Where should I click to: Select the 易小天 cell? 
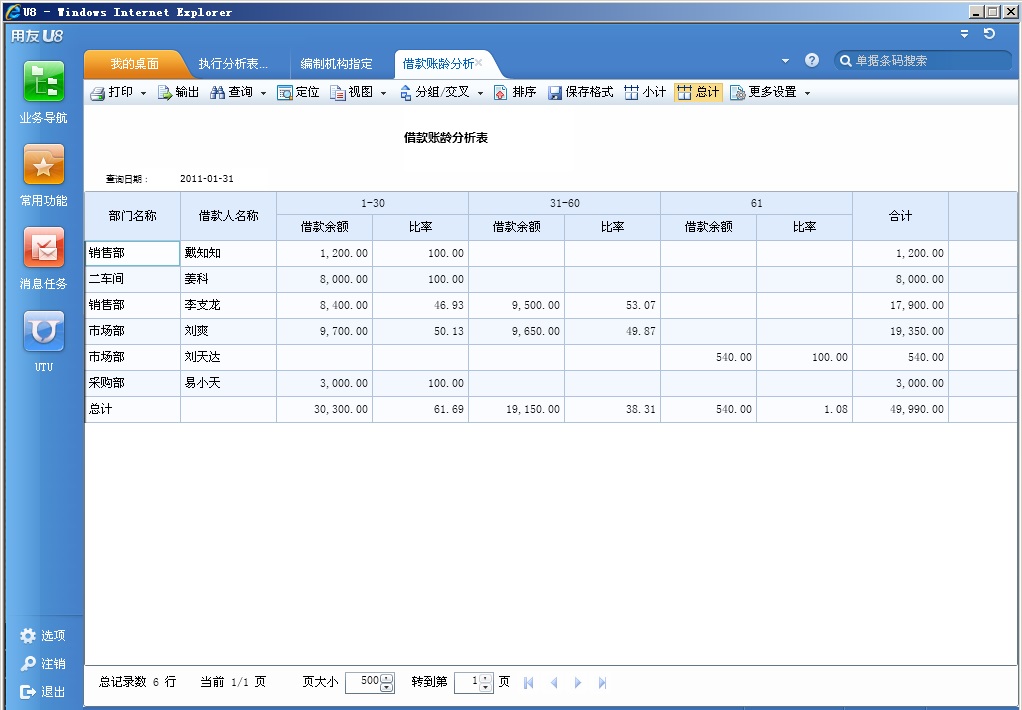(228, 383)
